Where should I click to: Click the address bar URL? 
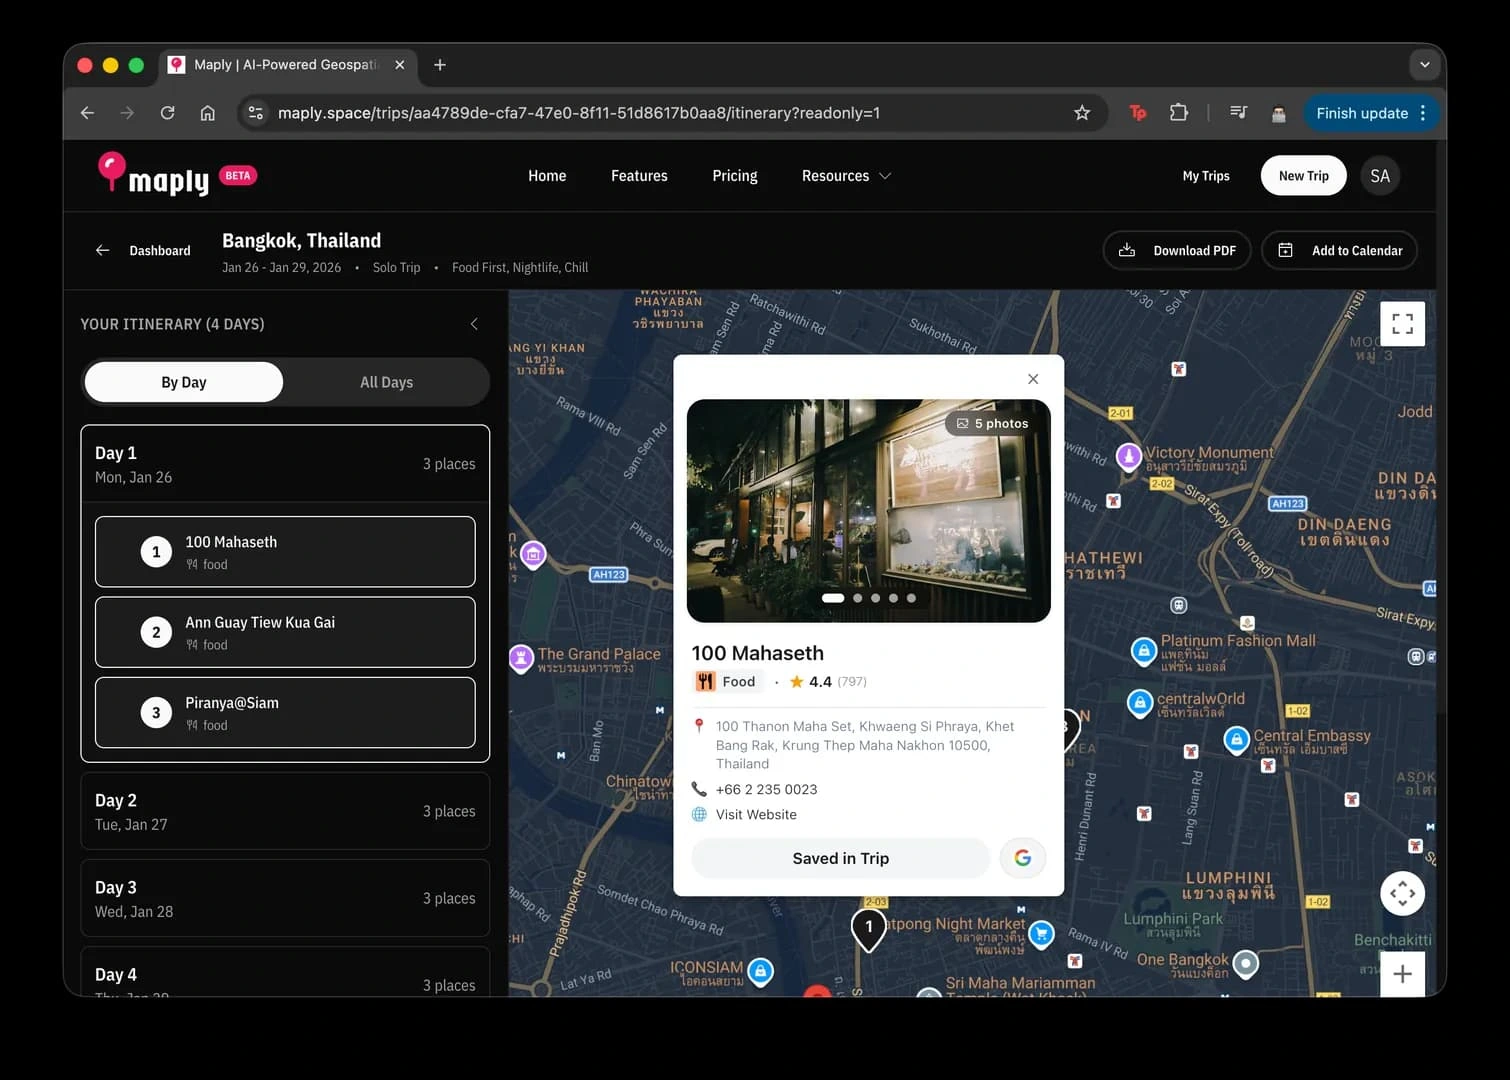click(x=578, y=113)
